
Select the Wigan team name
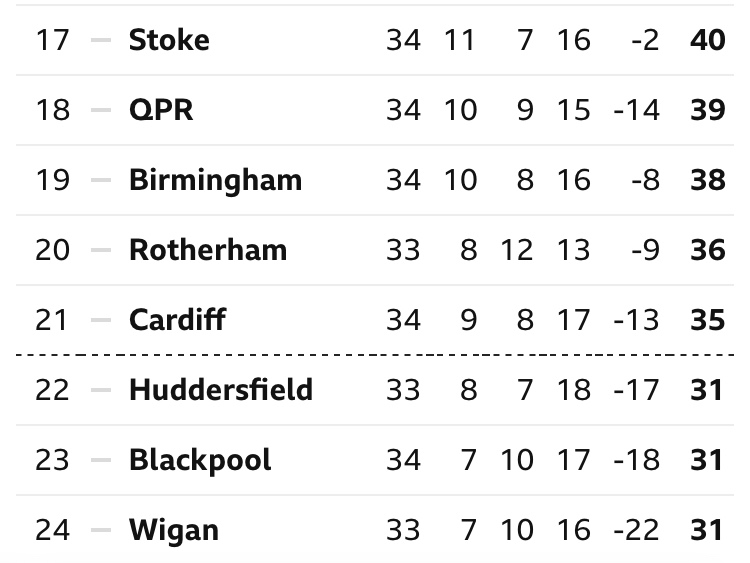[x=174, y=529]
